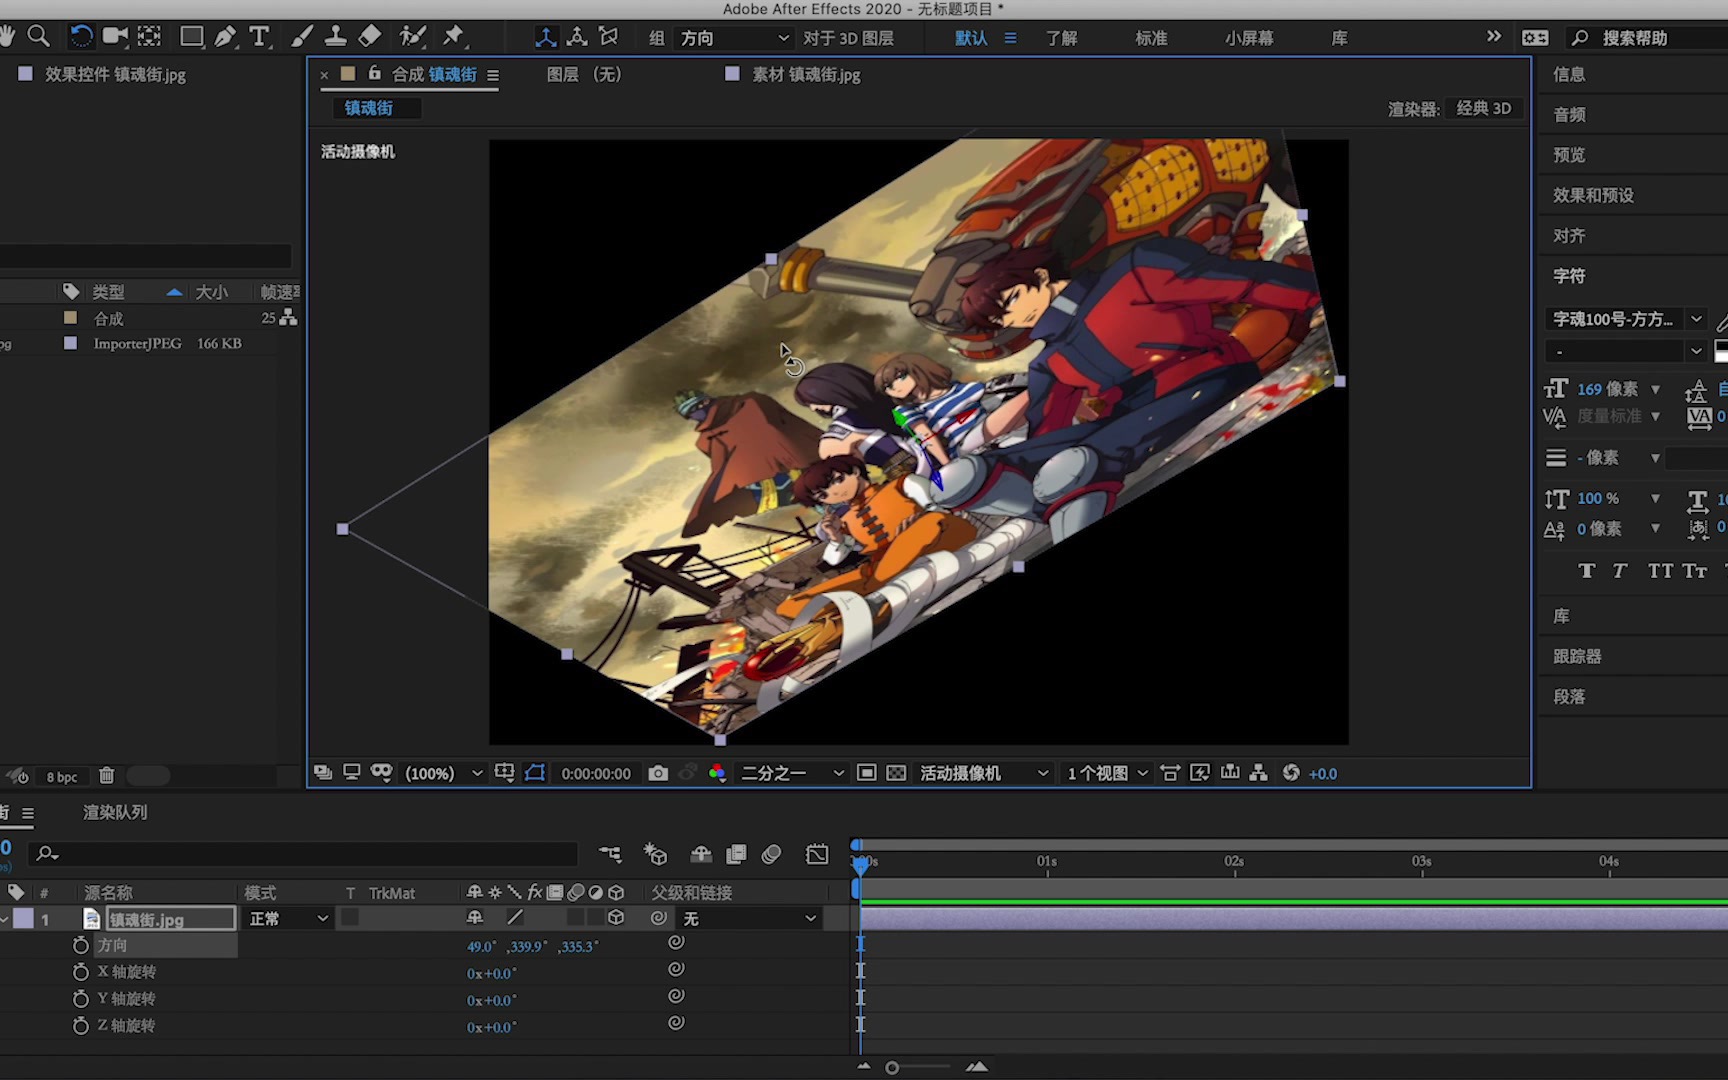Toggle the stopwatch on X 轴旋转
The image size is (1728, 1080).
81,971
